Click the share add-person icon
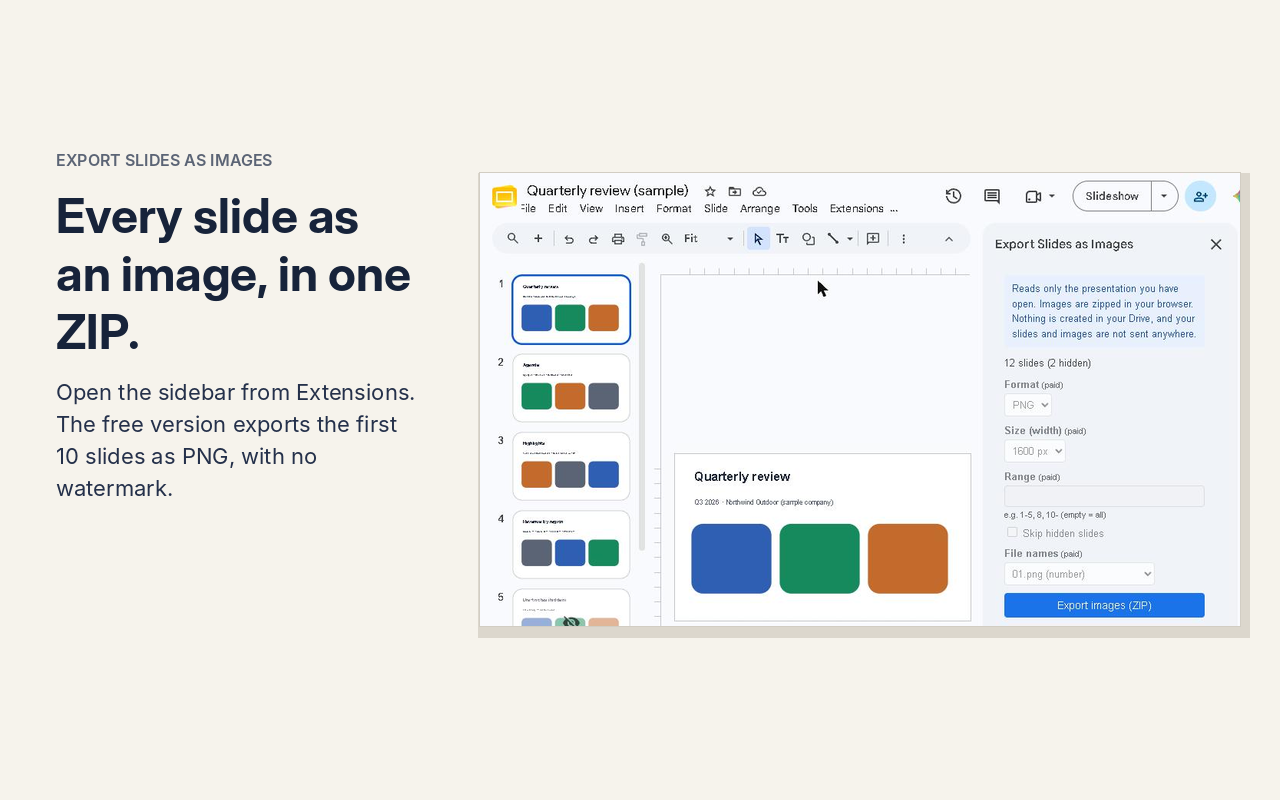Image resolution: width=1280 pixels, height=800 pixels. [1200, 196]
